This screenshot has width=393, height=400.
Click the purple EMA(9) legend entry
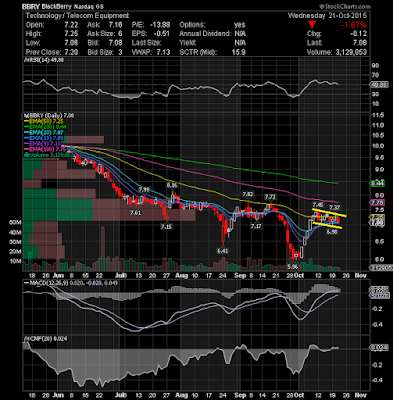click(42, 143)
